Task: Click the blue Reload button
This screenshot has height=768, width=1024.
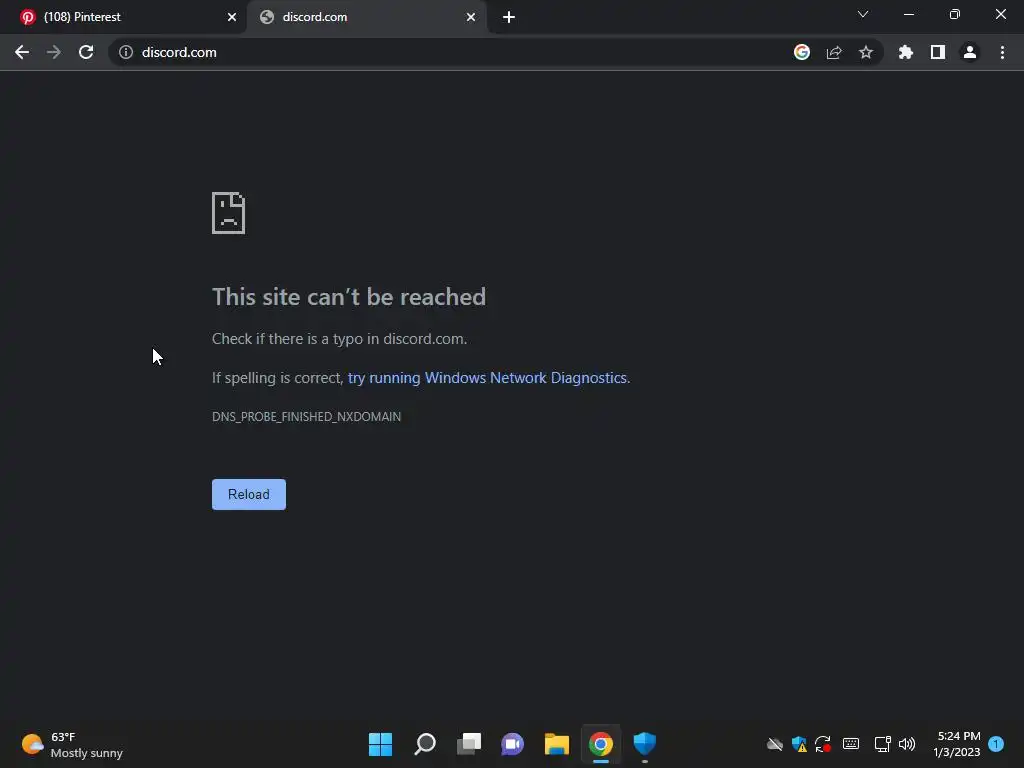Action: tap(249, 494)
